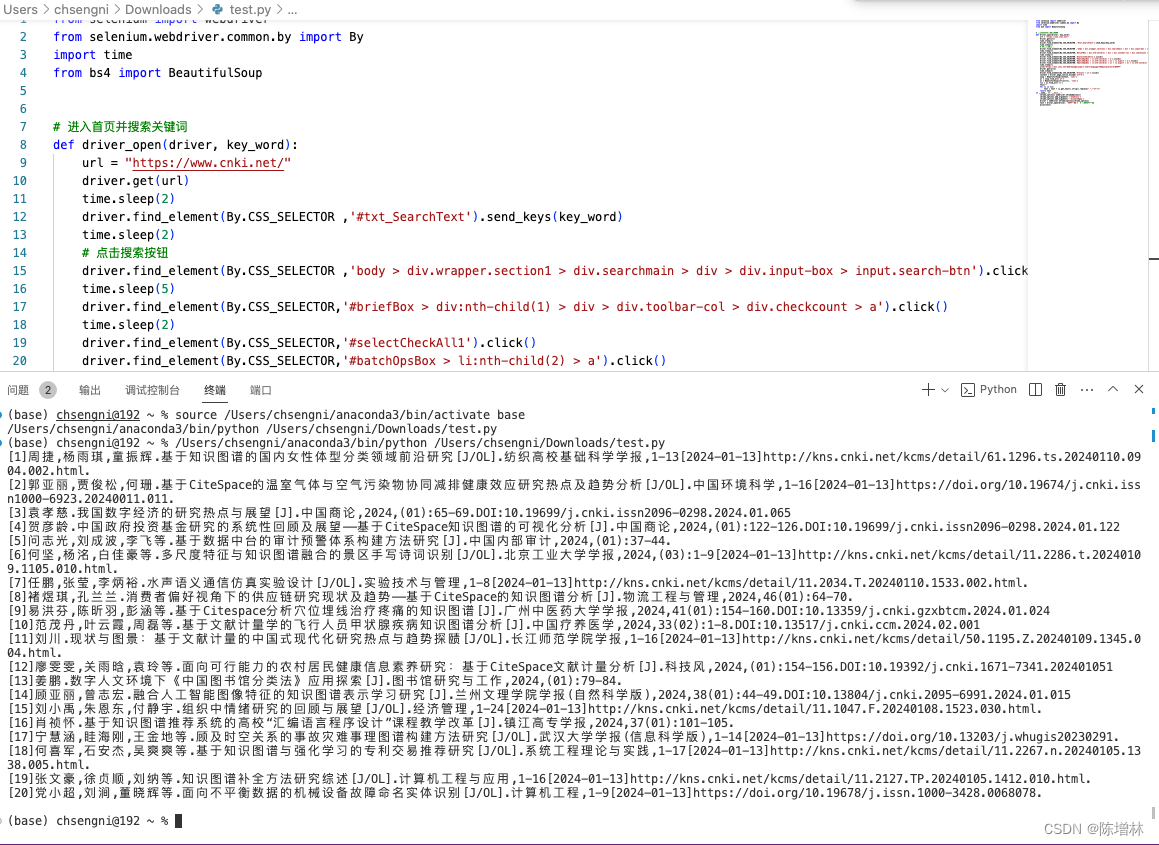Click 'def driver_open(driver, key_word):' code line
This screenshot has height=845, width=1159.
point(175,145)
